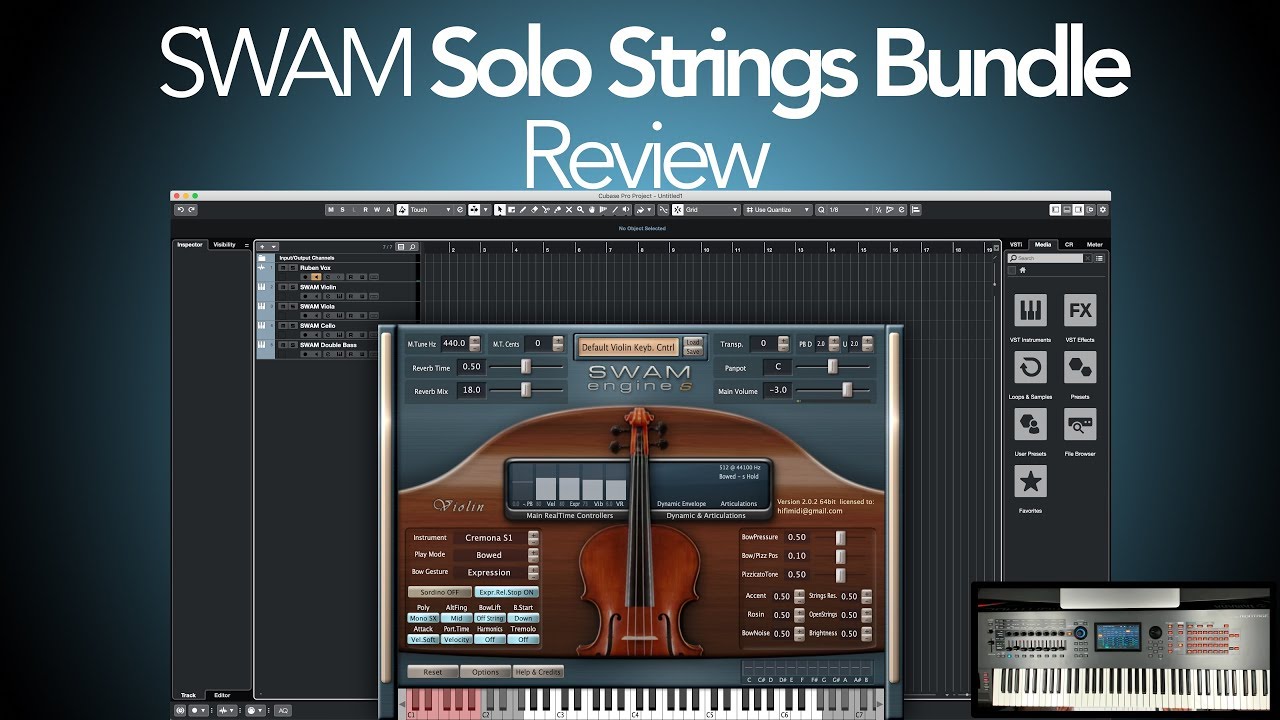Open the VST Effects FX tile

point(1080,311)
